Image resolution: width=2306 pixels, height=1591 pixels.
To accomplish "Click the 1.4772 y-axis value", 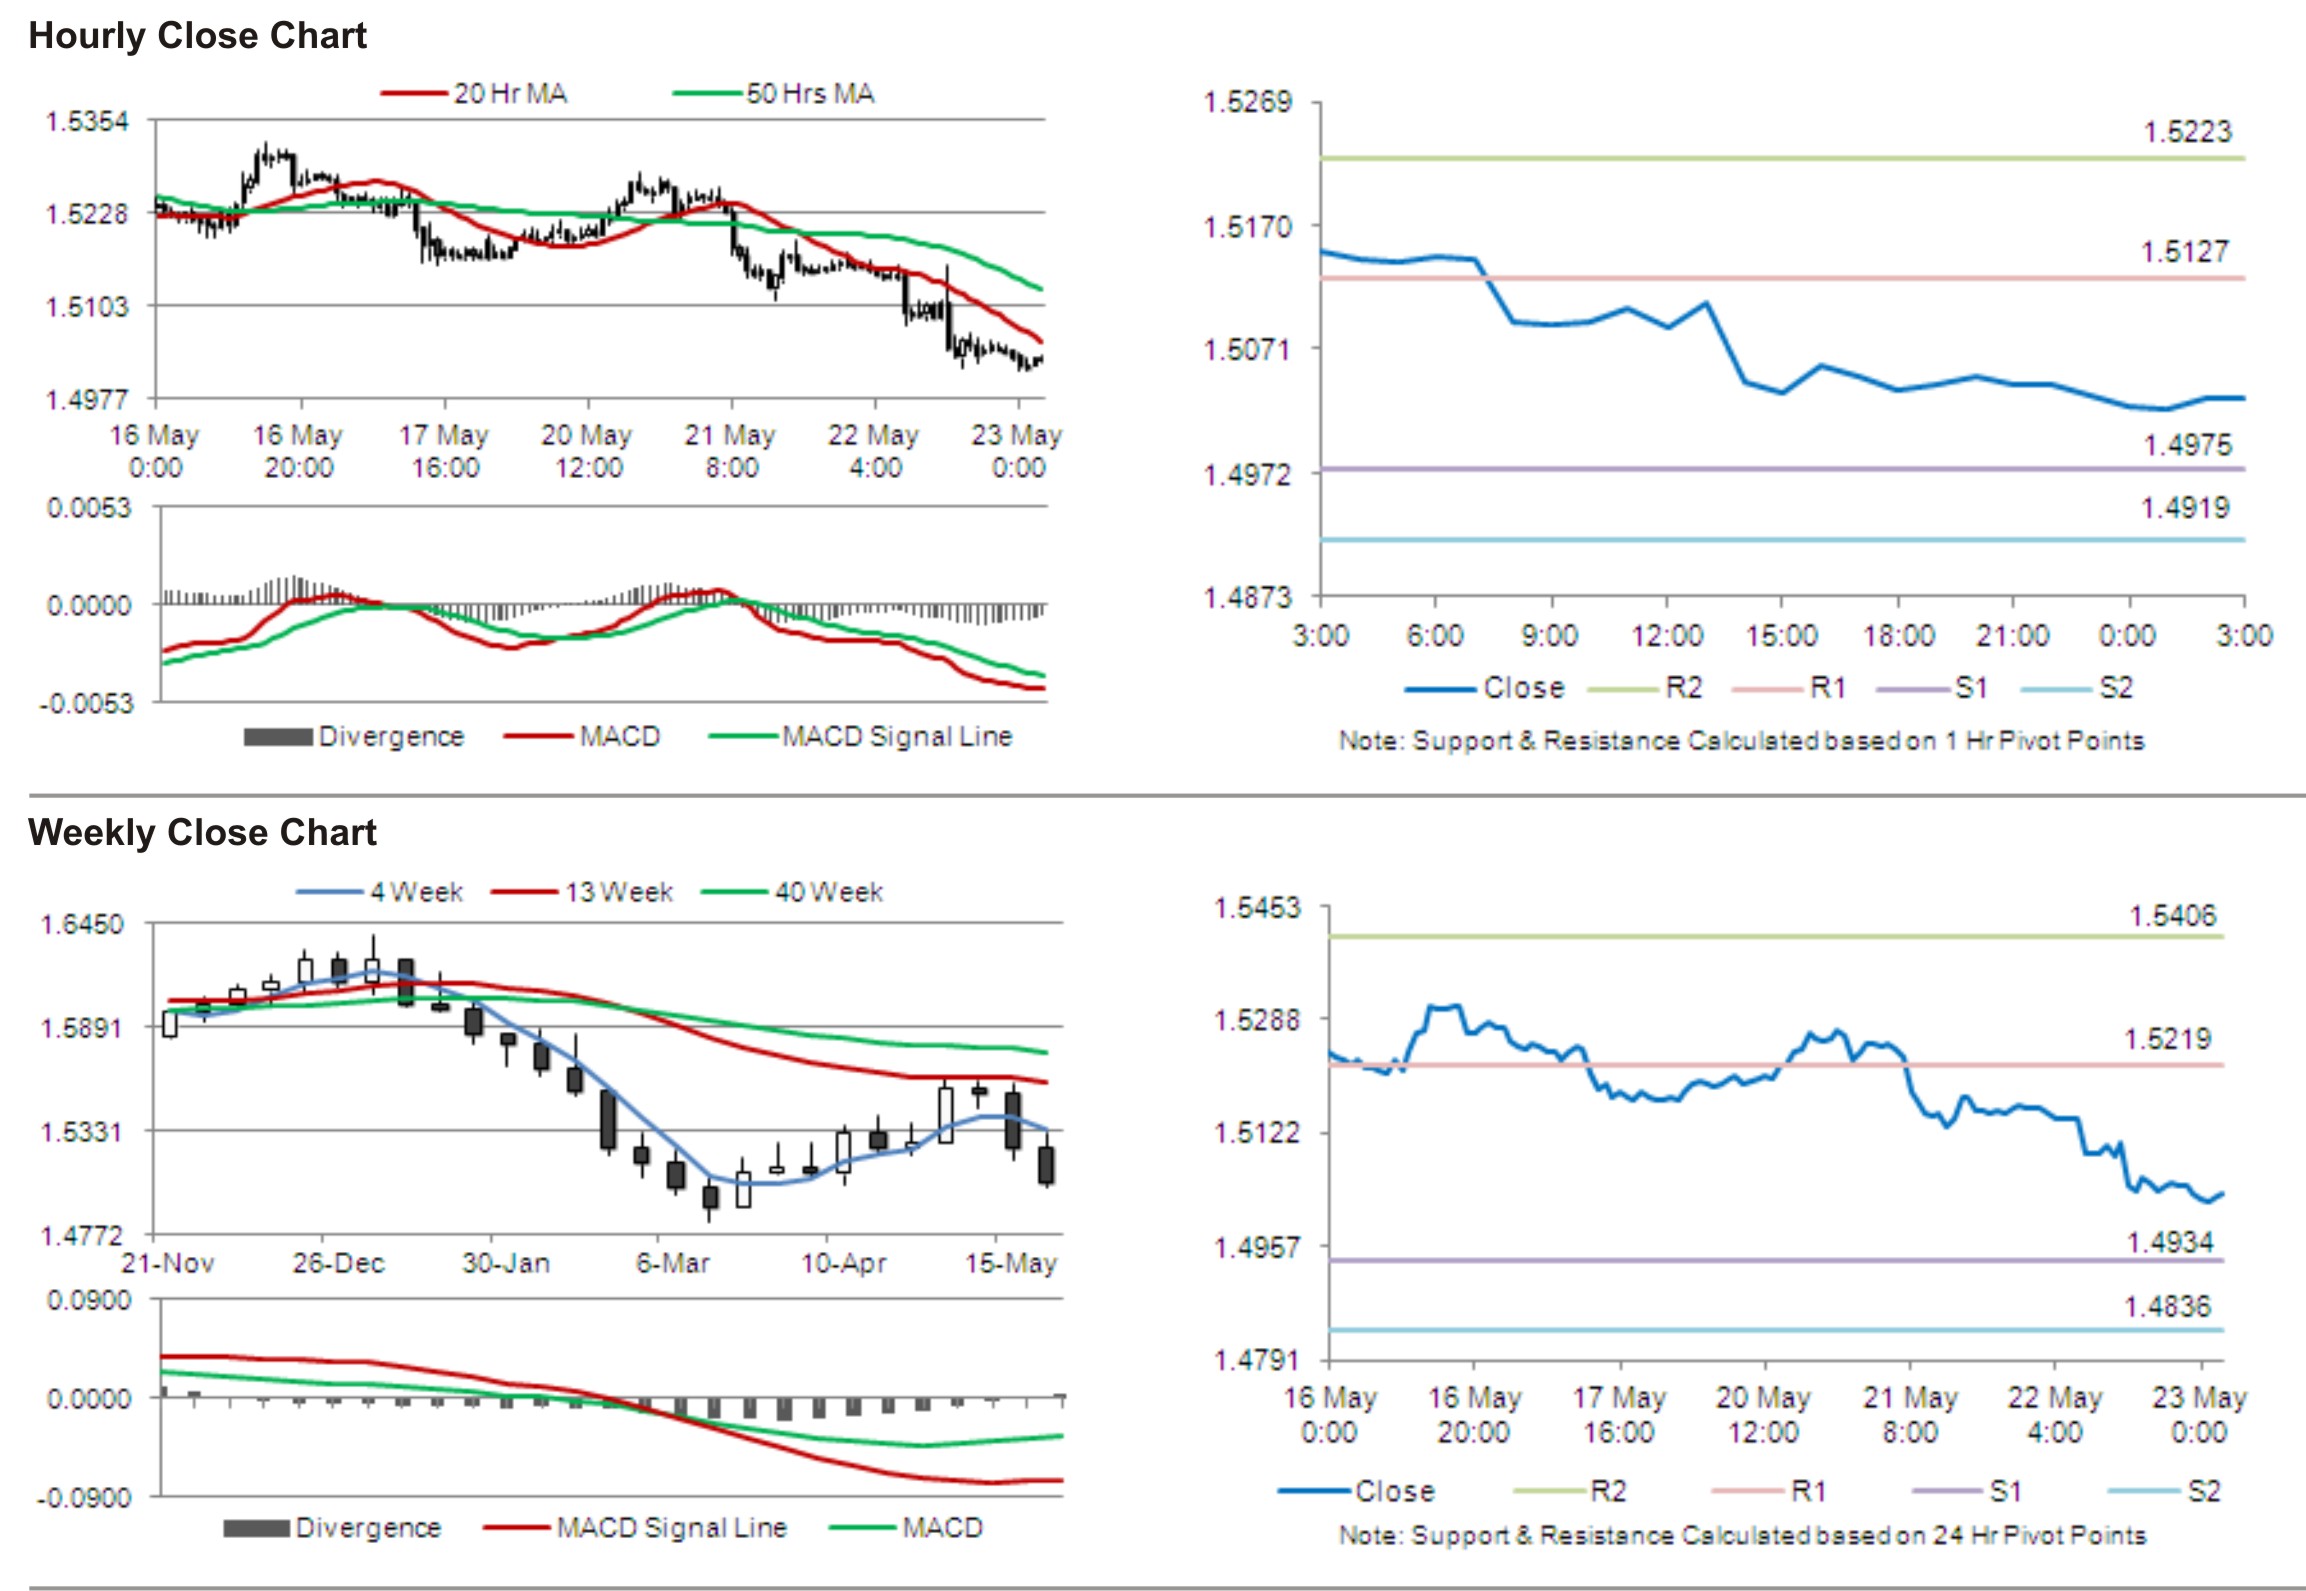I will tap(82, 1236).
